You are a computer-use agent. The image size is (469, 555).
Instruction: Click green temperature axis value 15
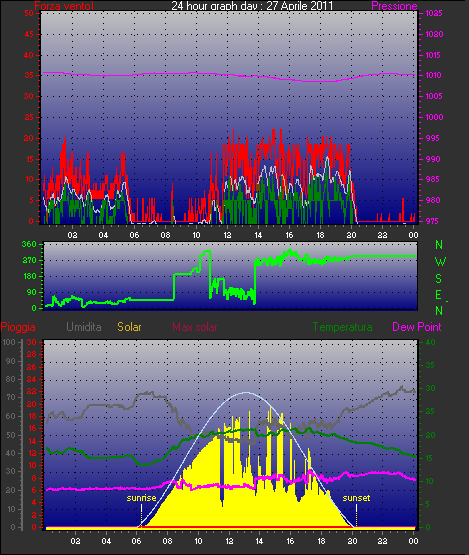tap(430, 458)
